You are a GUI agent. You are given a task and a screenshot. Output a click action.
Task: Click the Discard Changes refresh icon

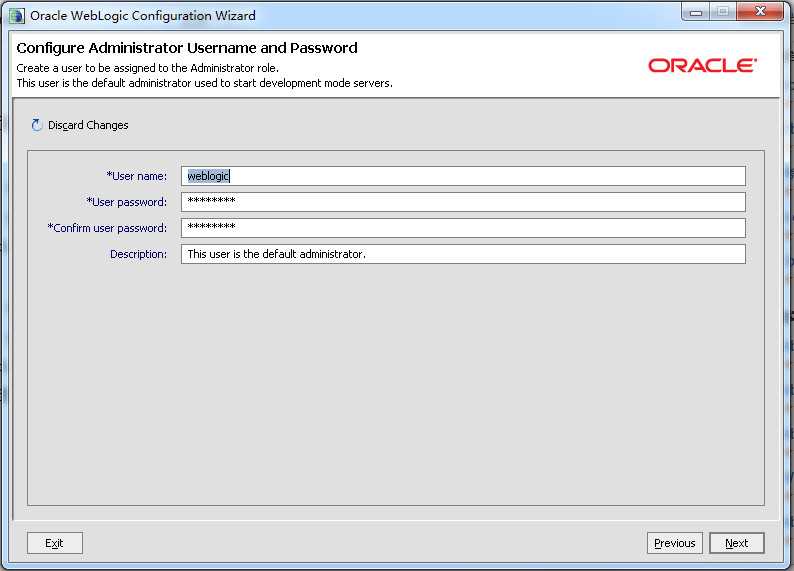click(x=36, y=125)
